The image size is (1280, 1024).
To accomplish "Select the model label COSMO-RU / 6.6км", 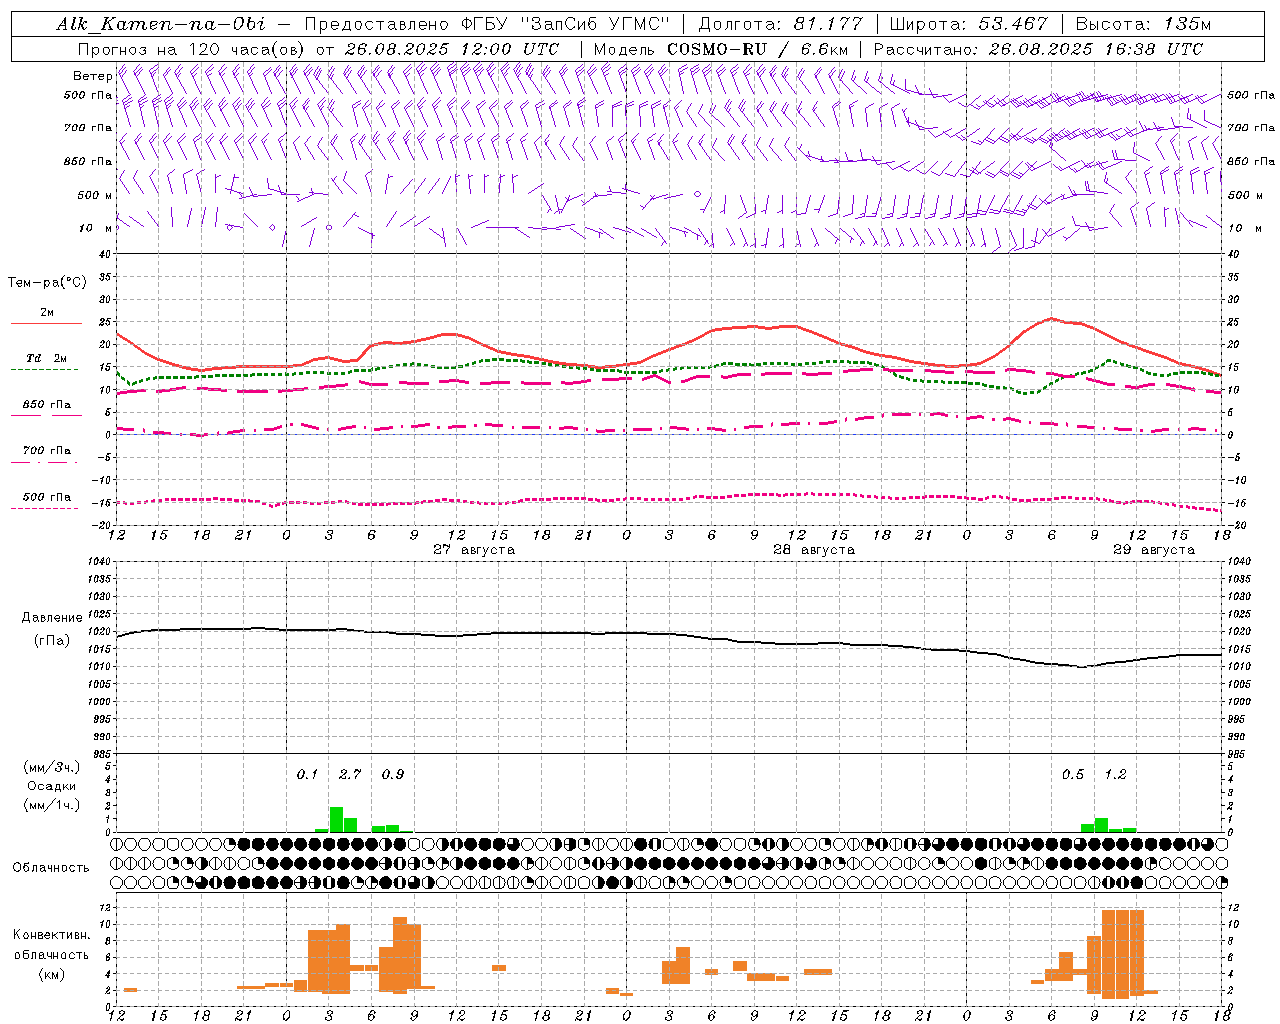I will pos(758,49).
